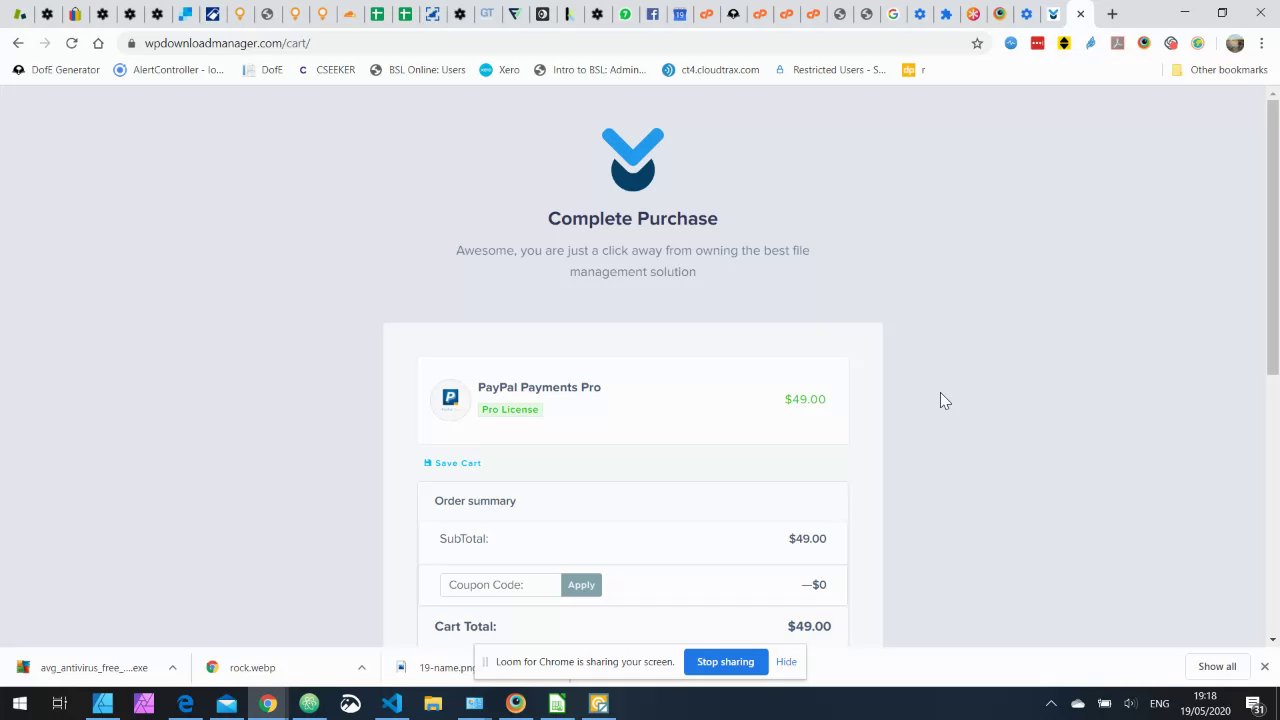Click the red toolbar extension icon

tap(1038, 43)
